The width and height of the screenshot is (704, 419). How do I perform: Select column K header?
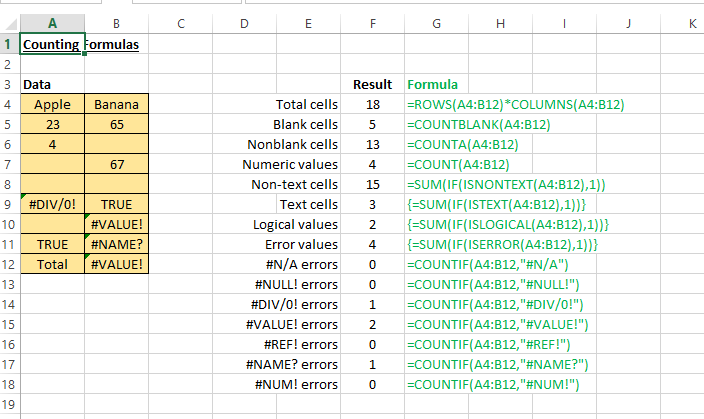692,23
